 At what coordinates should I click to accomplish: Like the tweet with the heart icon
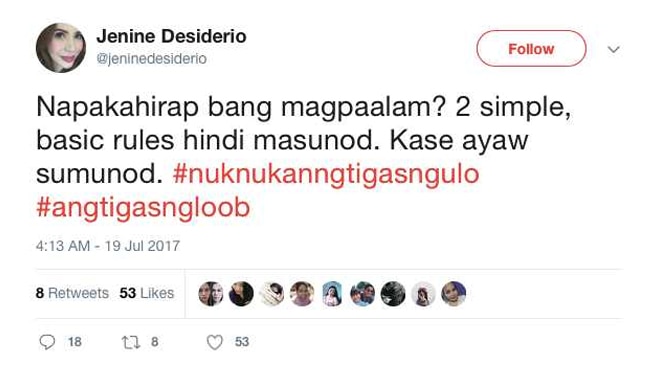[215, 342]
